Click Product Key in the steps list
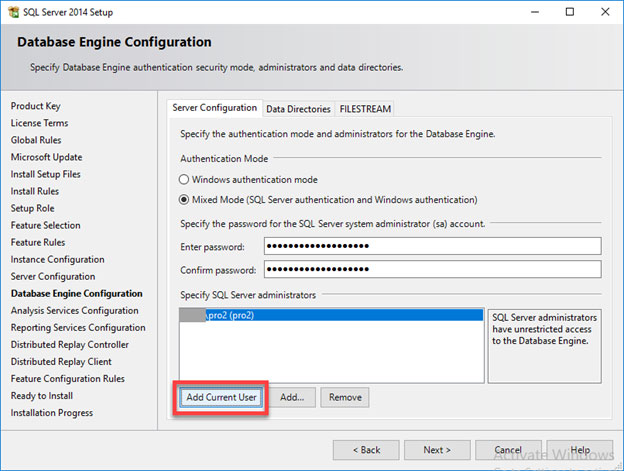This screenshot has height=471, width=624. point(35,106)
